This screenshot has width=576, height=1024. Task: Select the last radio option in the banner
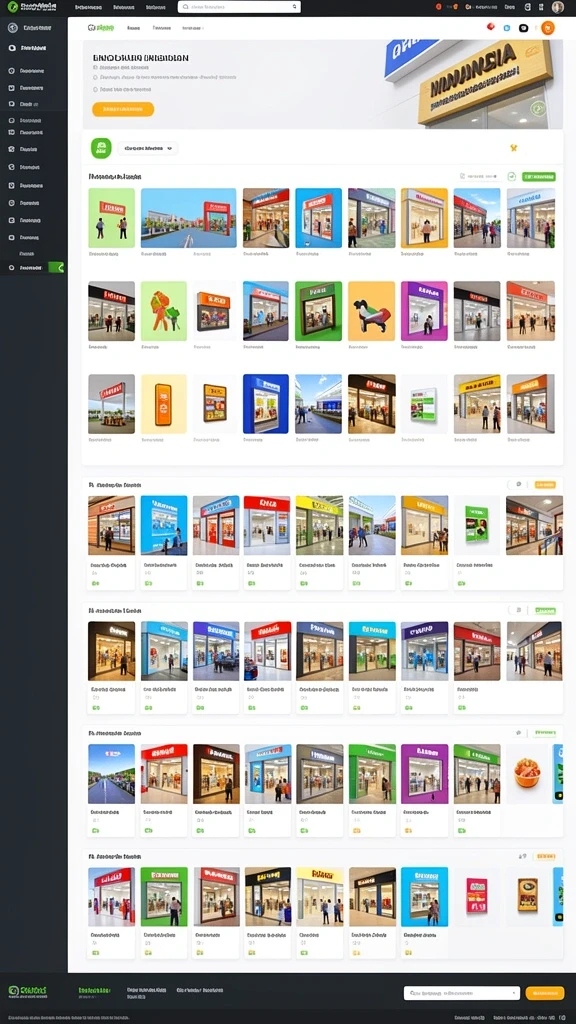coord(95,89)
